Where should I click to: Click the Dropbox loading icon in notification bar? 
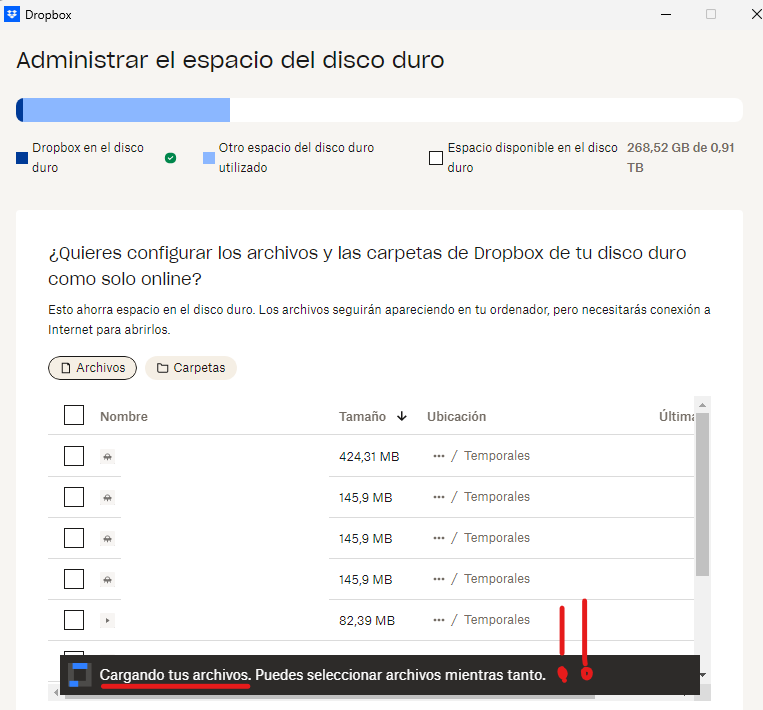79,675
